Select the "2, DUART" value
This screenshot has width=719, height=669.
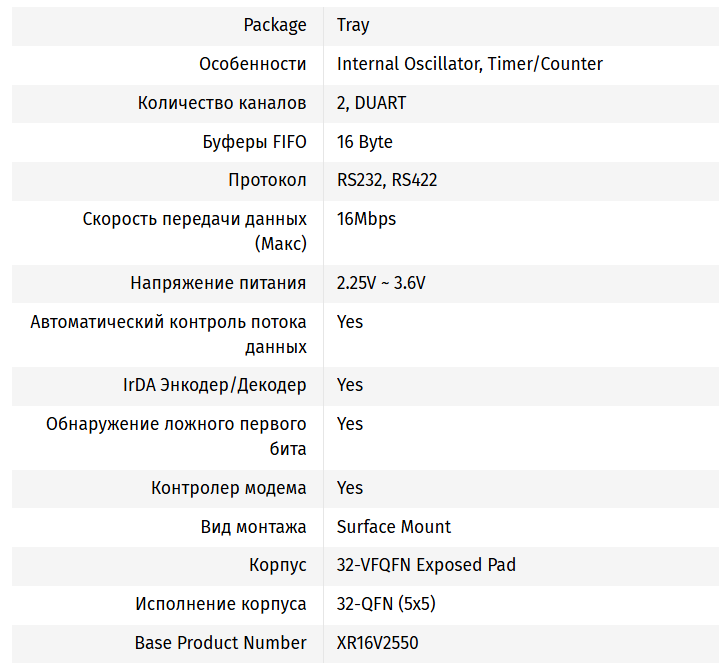(371, 103)
